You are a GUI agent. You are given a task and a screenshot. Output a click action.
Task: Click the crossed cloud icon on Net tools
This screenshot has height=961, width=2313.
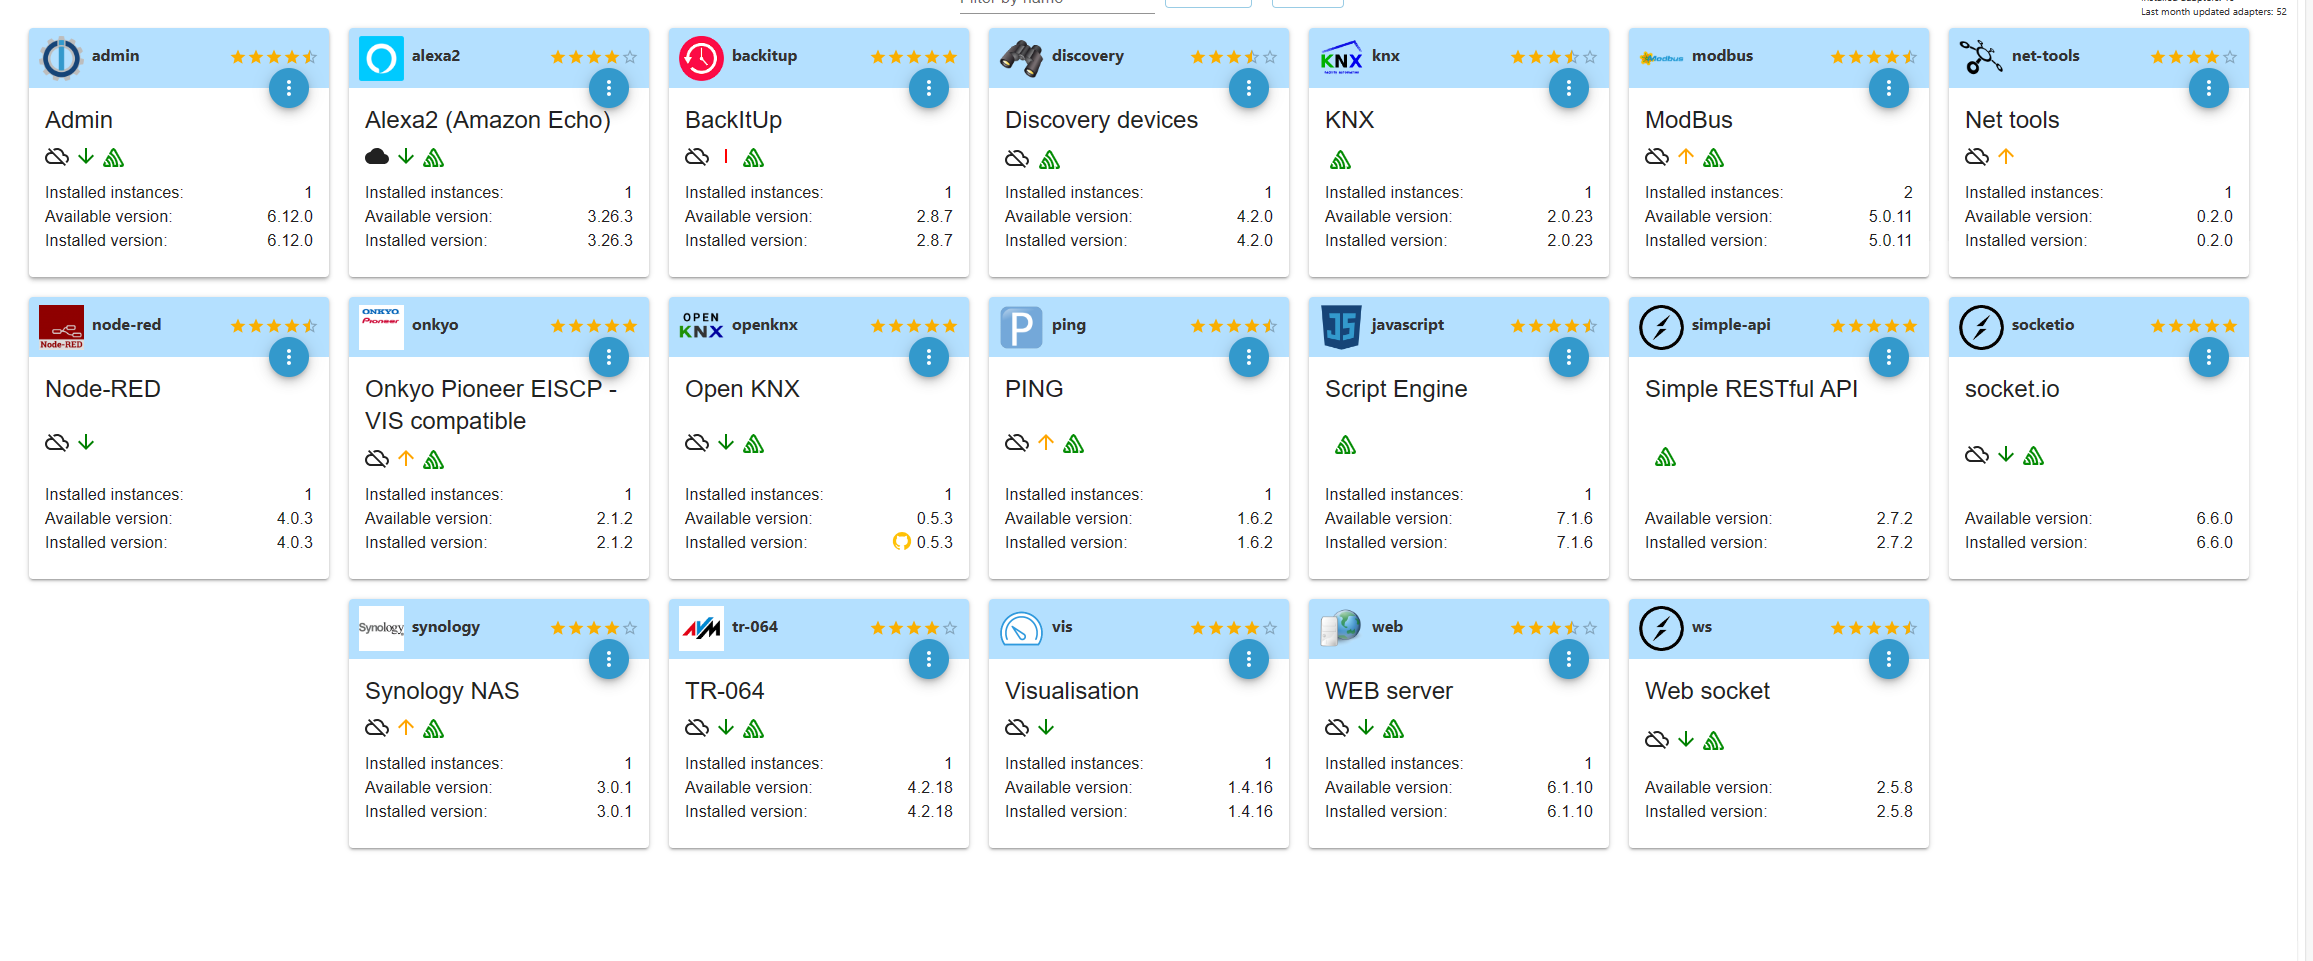1977,157
